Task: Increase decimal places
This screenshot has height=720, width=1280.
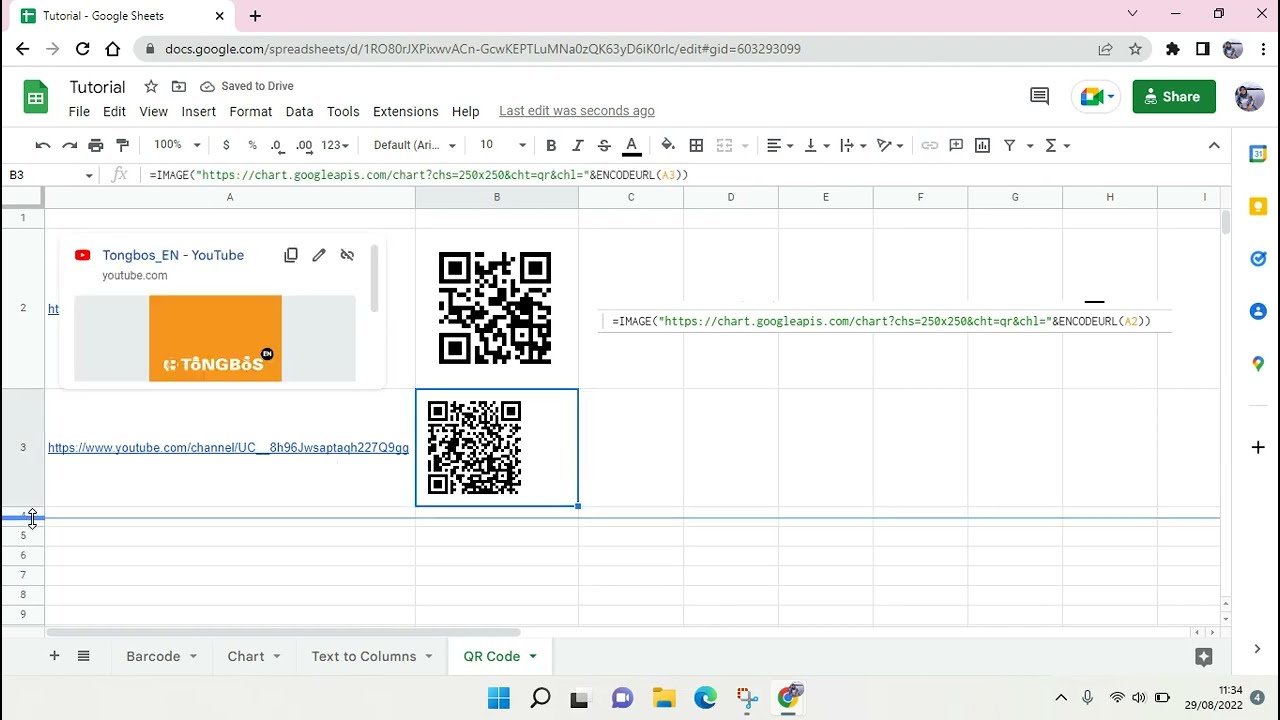Action: pyautogui.click(x=304, y=145)
